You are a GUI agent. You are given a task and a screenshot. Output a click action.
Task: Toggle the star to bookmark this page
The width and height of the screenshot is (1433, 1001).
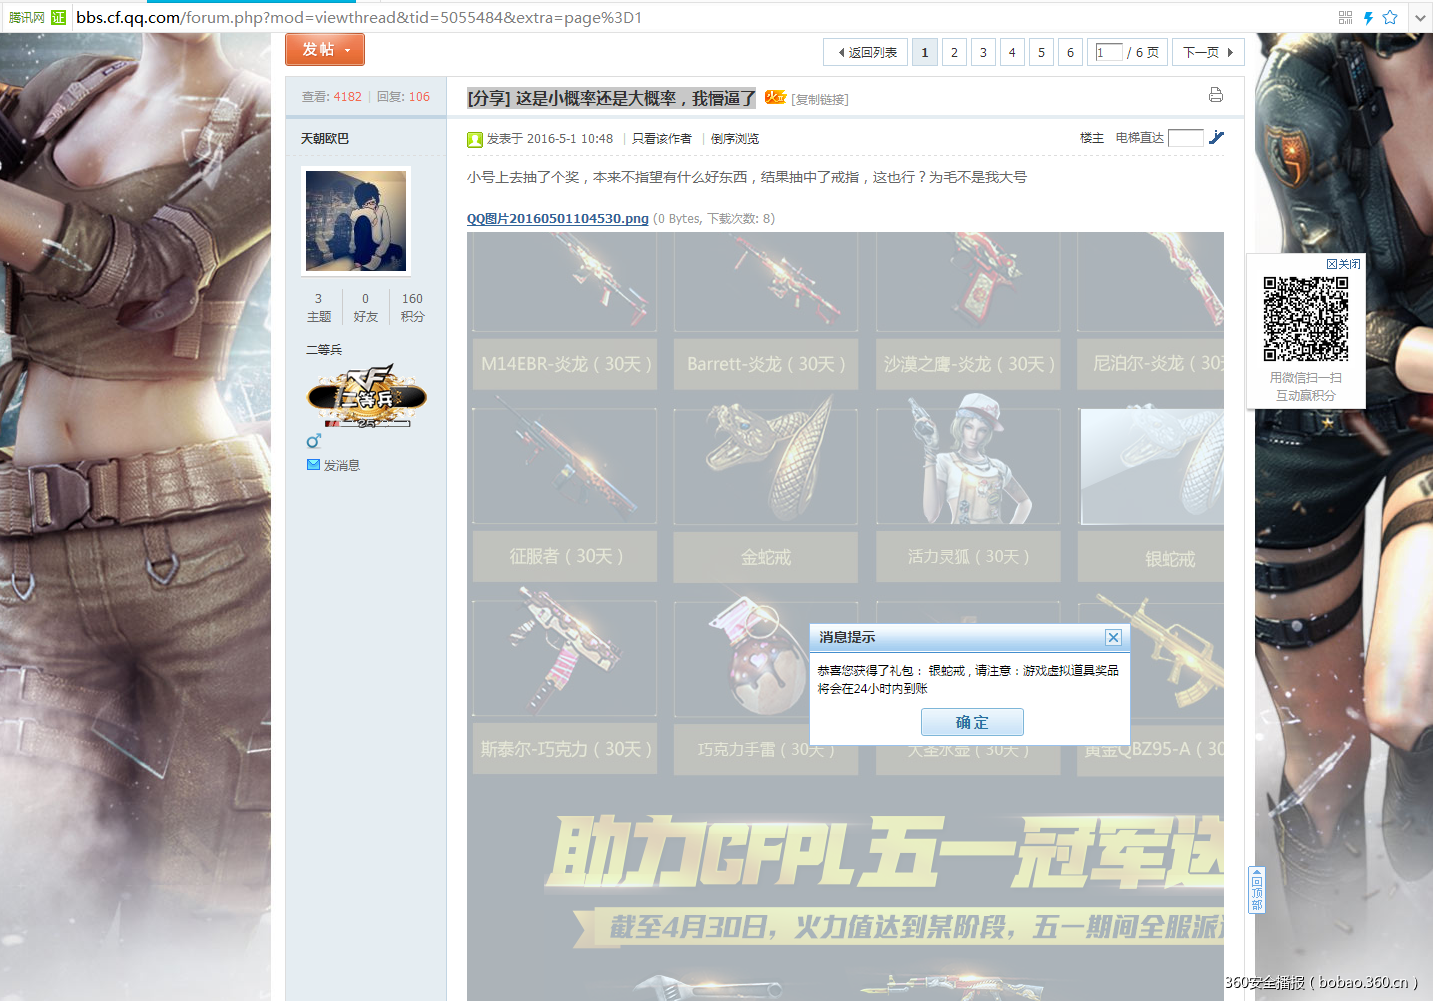(x=1390, y=17)
